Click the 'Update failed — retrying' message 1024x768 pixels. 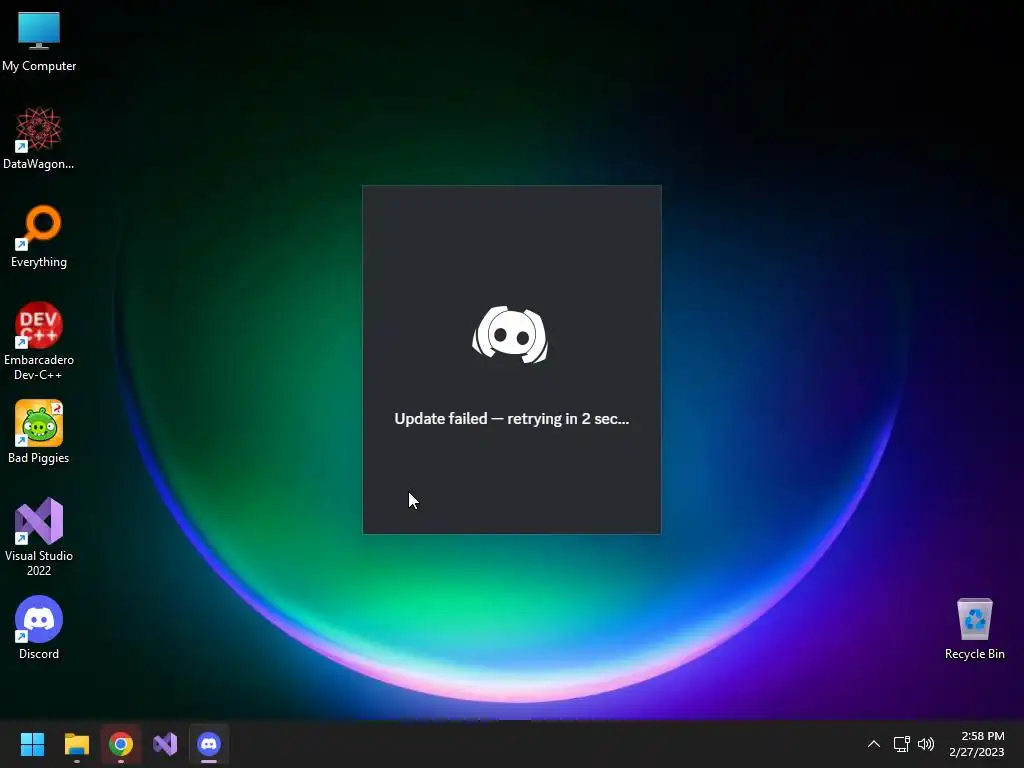pyautogui.click(x=511, y=419)
